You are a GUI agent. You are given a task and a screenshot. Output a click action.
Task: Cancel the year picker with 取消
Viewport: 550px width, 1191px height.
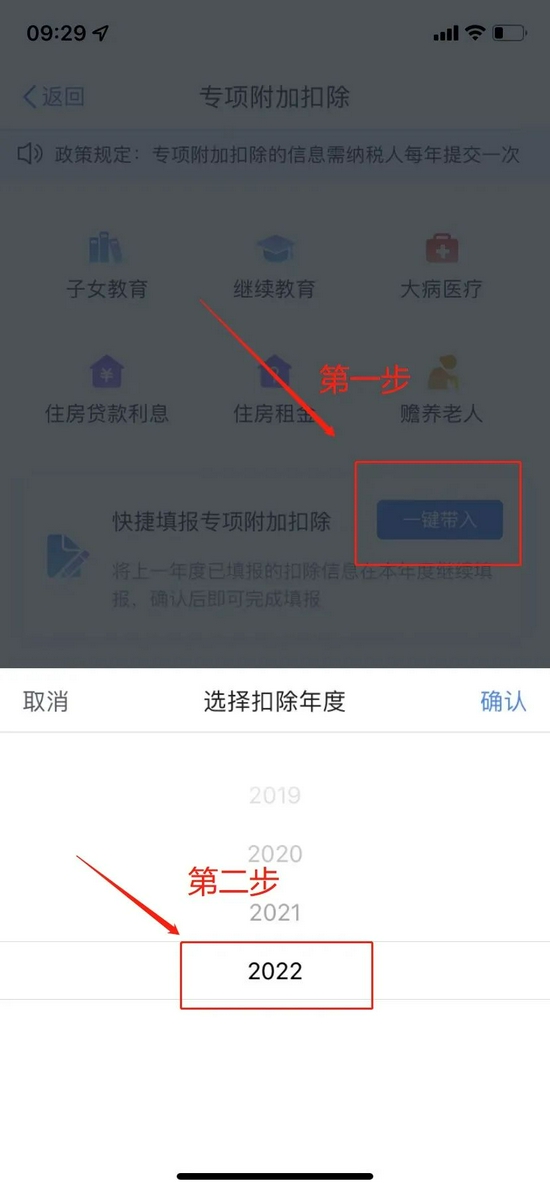(x=46, y=700)
